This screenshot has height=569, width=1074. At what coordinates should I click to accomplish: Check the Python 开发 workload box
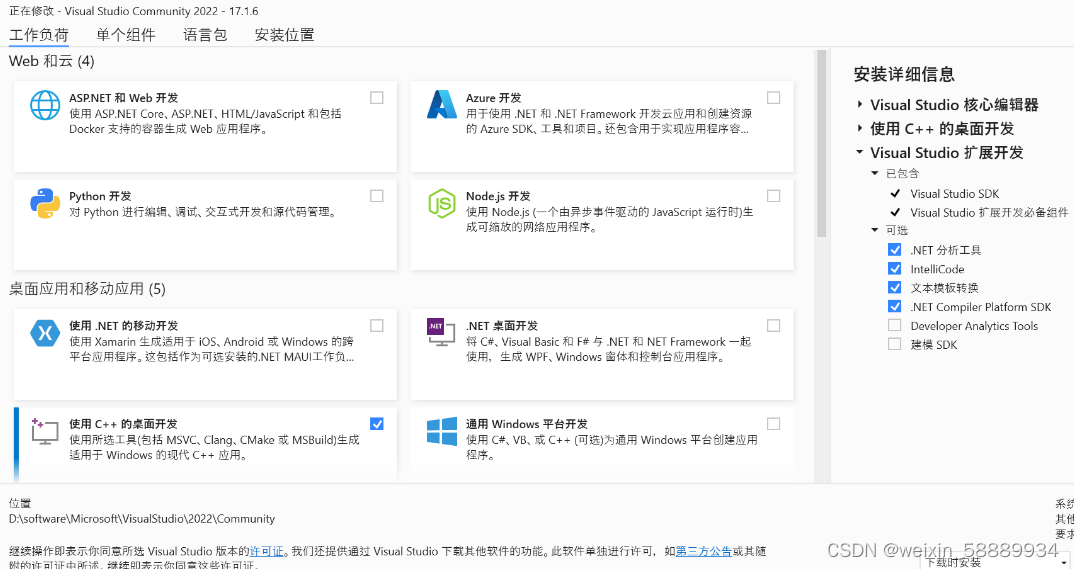point(377,196)
